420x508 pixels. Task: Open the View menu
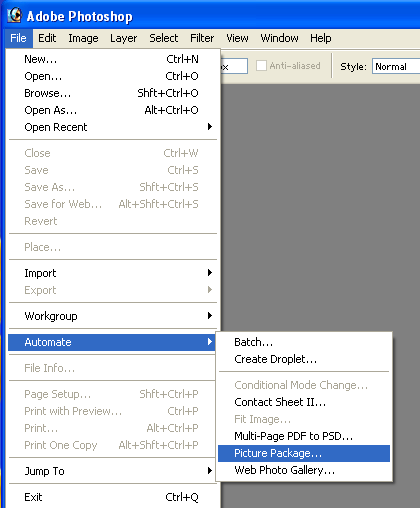(237, 38)
